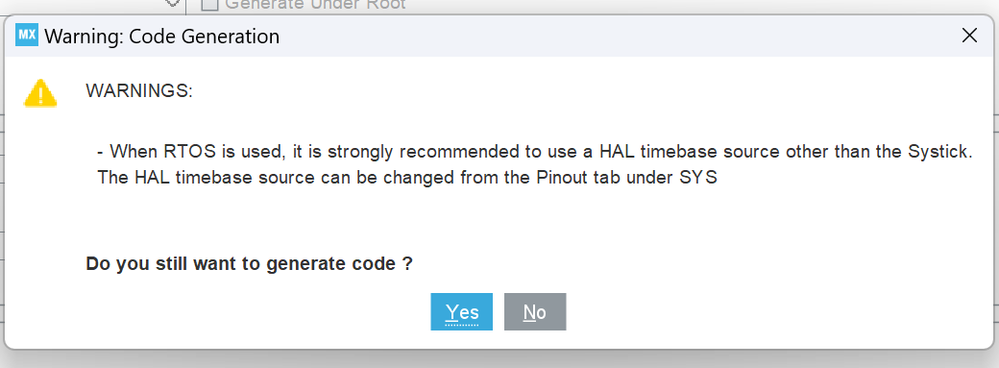
Task: Click the blue MX application icon
Action: click(27, 35)
